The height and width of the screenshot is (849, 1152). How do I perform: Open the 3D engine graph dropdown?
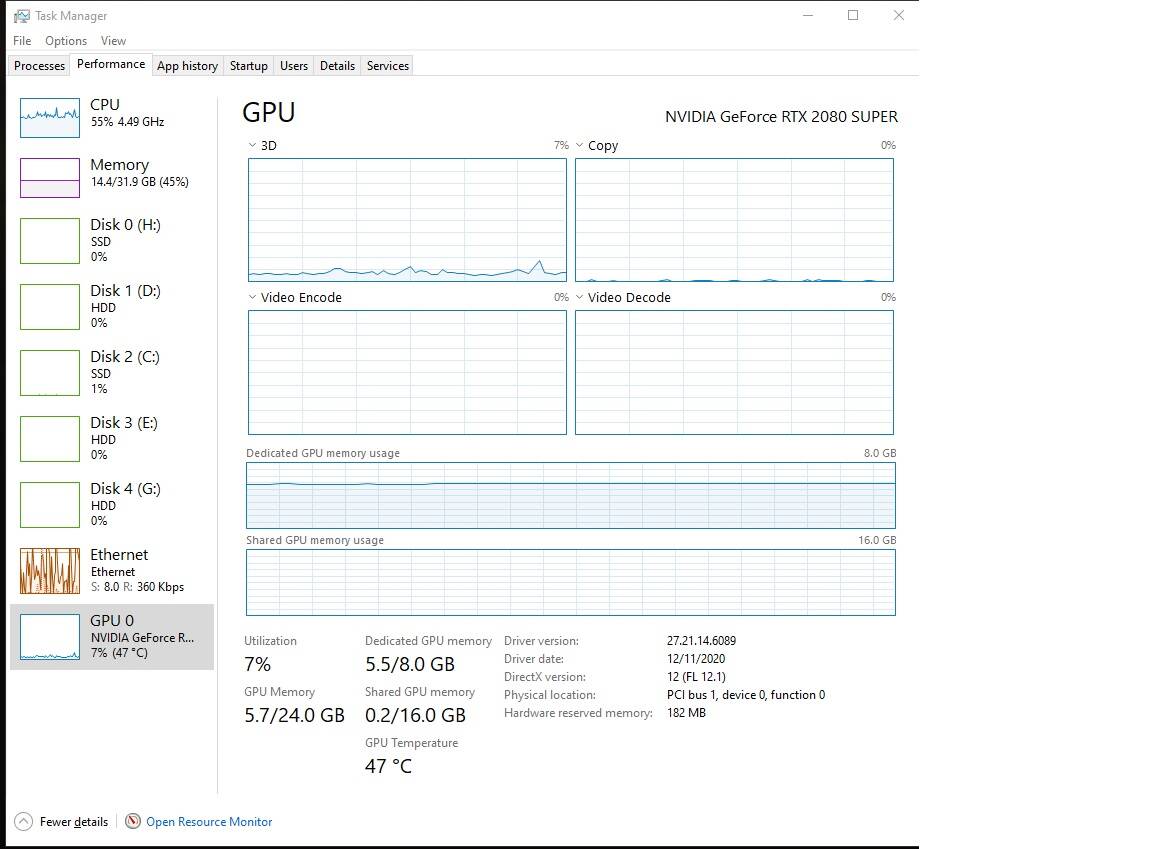[x=253, y=146]
